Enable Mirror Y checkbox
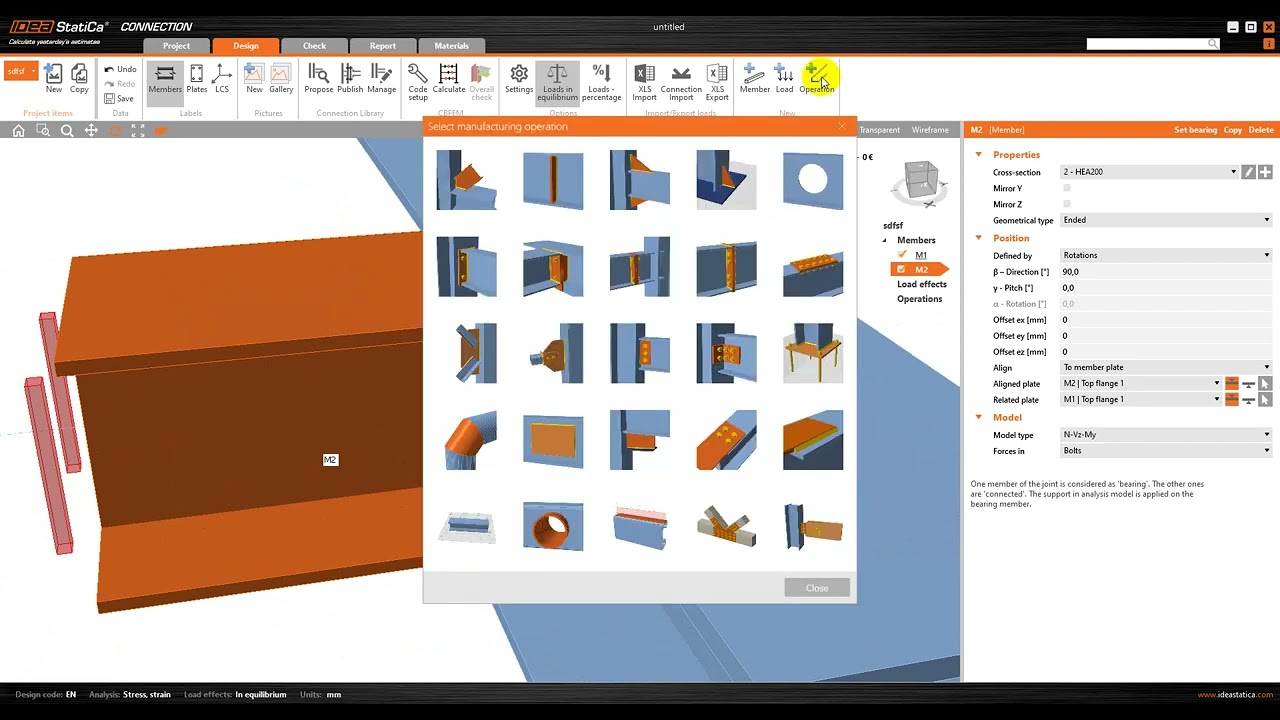Viewport: 1280px width, 720px height. point(1067,188)
